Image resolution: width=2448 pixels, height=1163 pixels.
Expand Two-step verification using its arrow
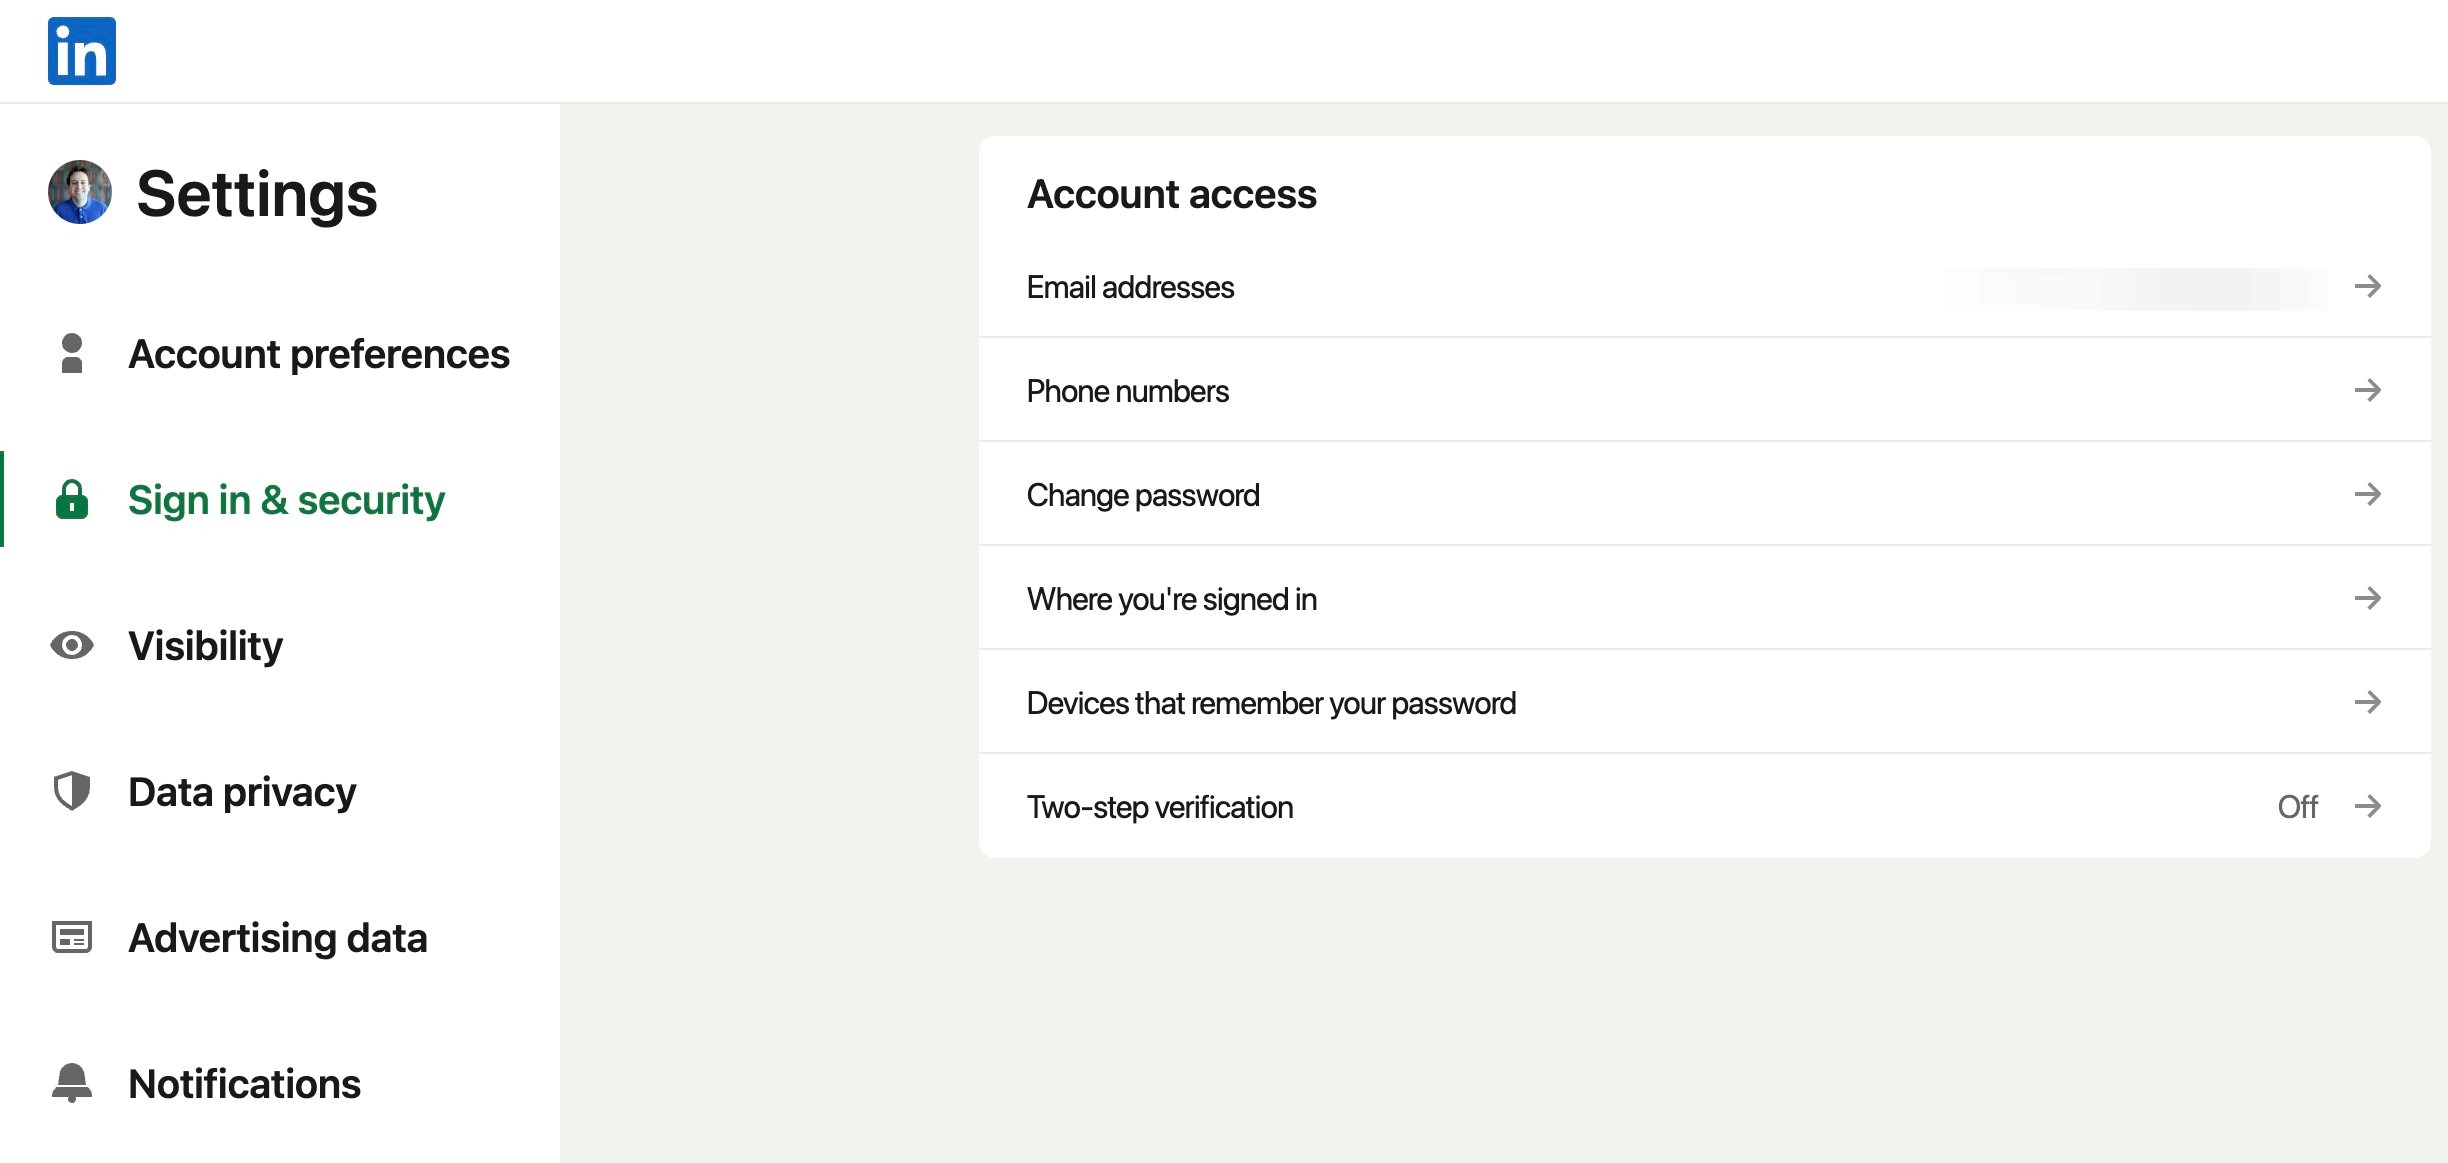(2367, 806)
